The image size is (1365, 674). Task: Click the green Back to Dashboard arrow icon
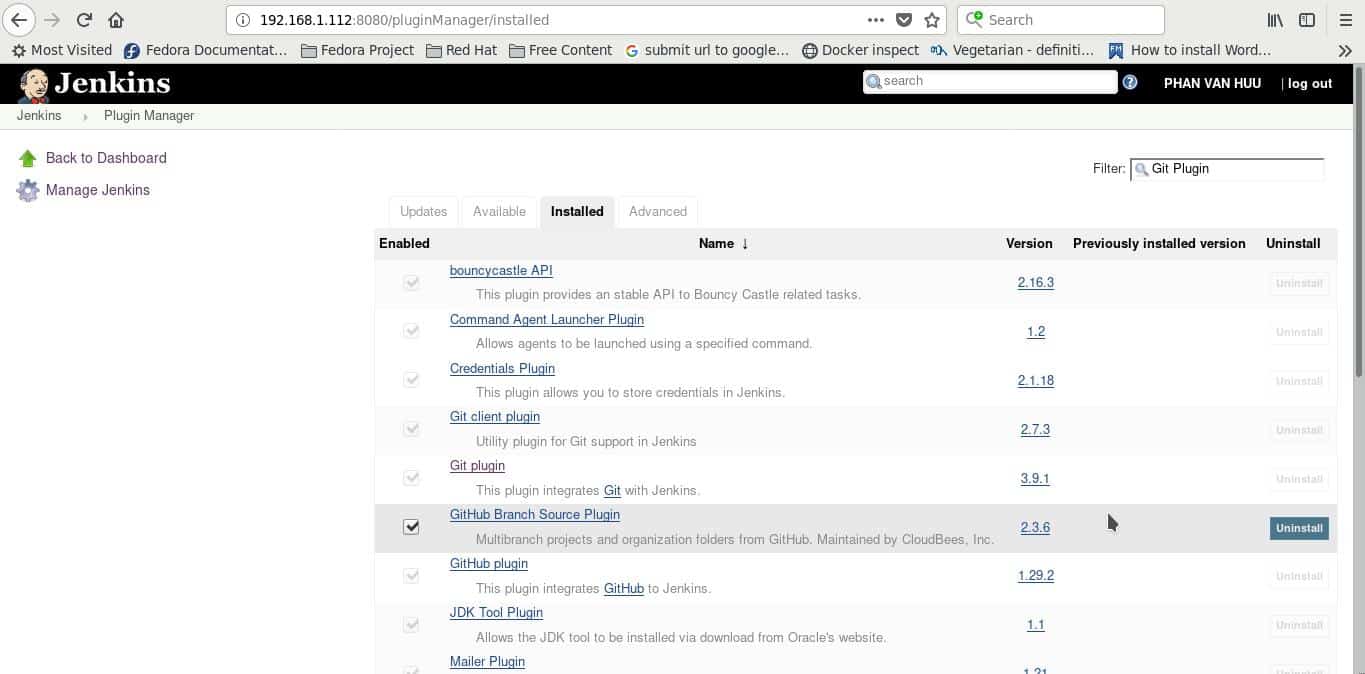(28, 158)
